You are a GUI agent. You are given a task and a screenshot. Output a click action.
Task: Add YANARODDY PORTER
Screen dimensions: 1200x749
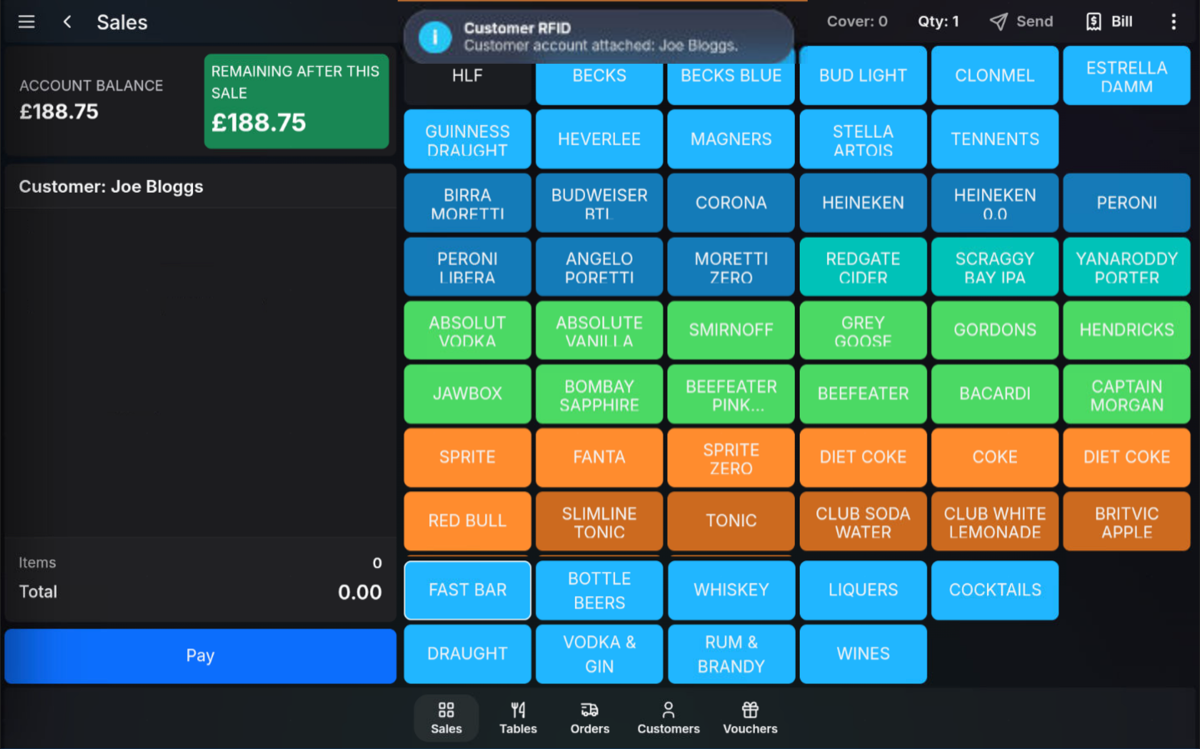click(x=1127, y=267)
